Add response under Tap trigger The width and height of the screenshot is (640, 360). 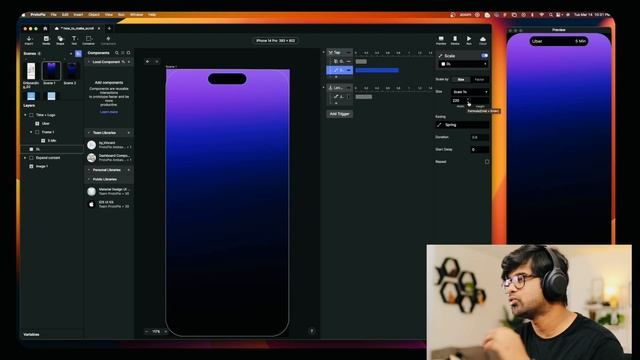[336, 77]
